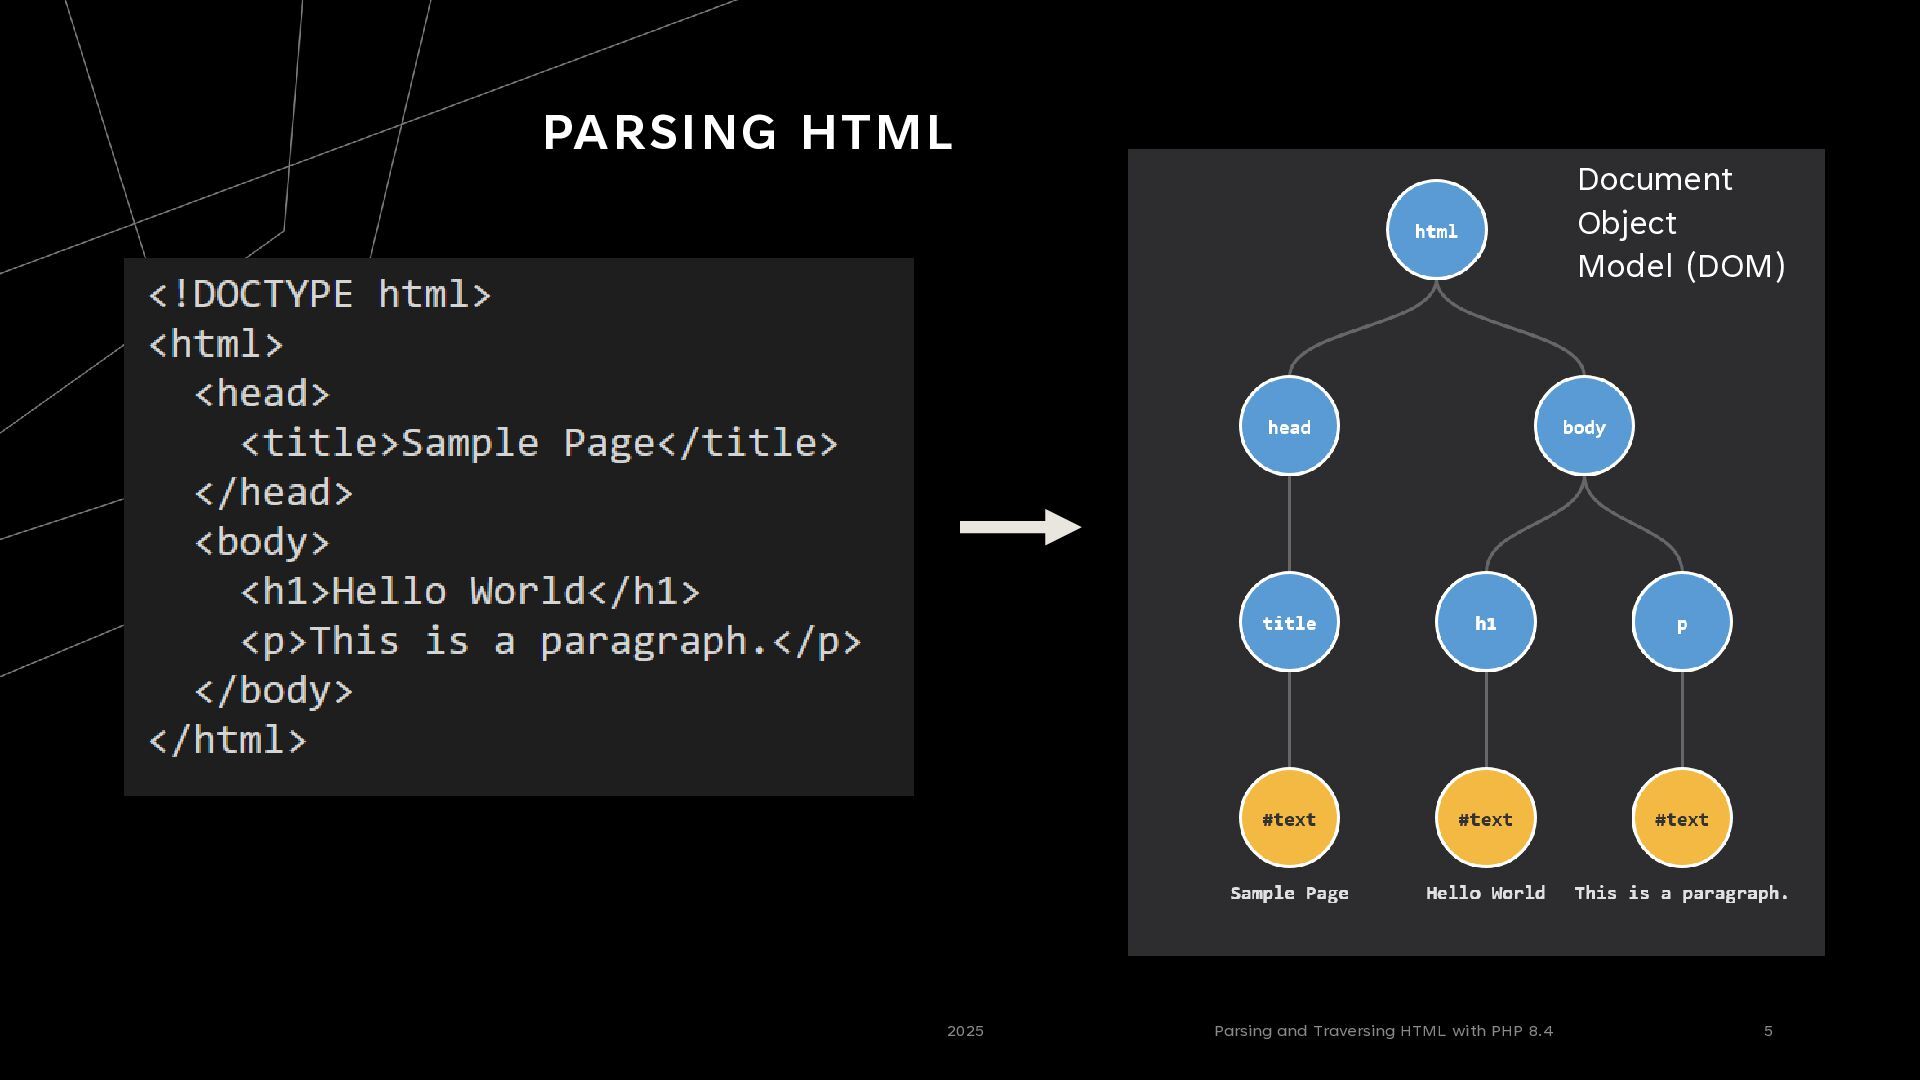Click the PARSING HTML slide title
Image resolution: width=1920 pixels, height=1080 pixels.
point(748,133)
